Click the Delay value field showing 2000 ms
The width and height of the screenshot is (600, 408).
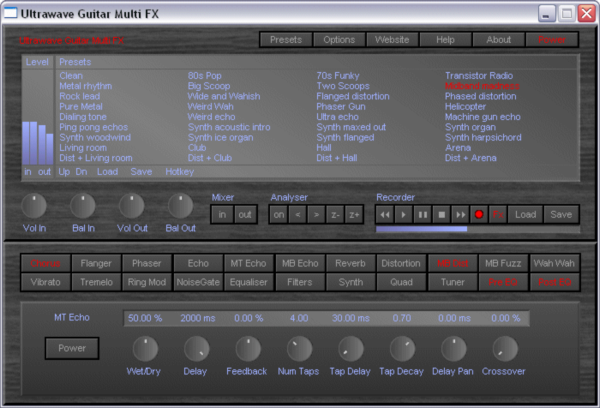point(197,318)
